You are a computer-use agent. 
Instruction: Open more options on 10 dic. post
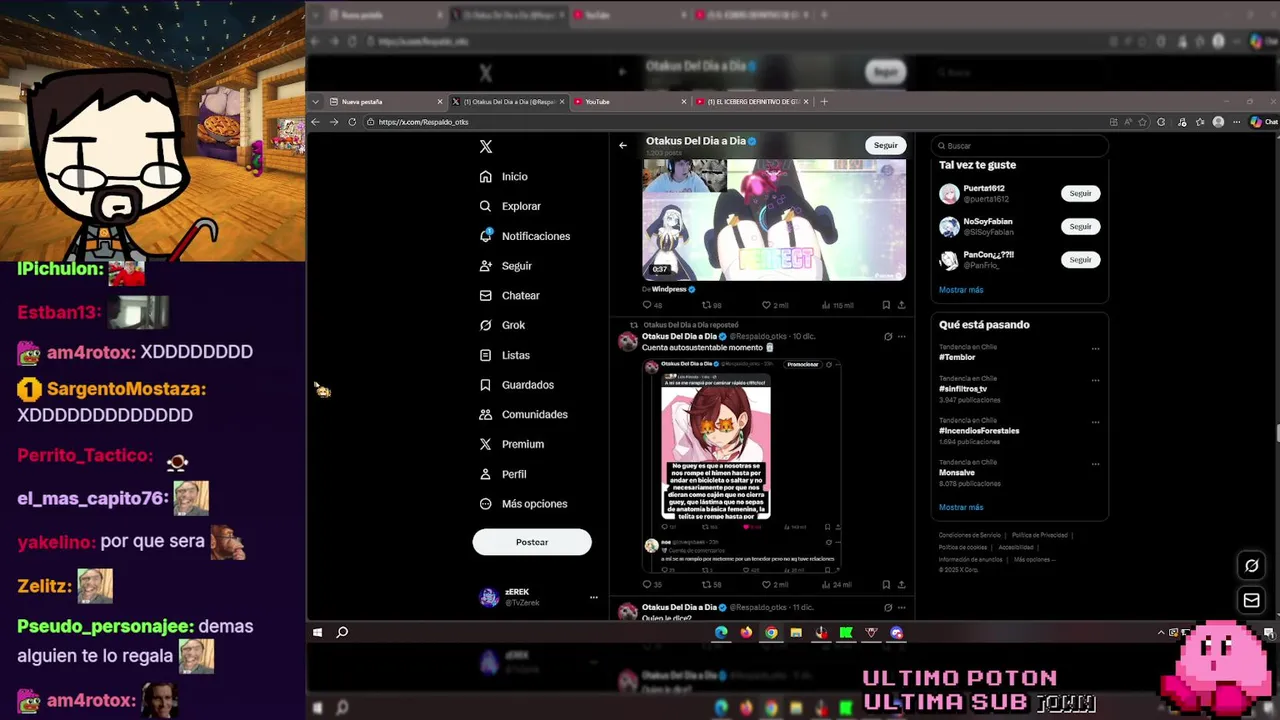(902, 337)
